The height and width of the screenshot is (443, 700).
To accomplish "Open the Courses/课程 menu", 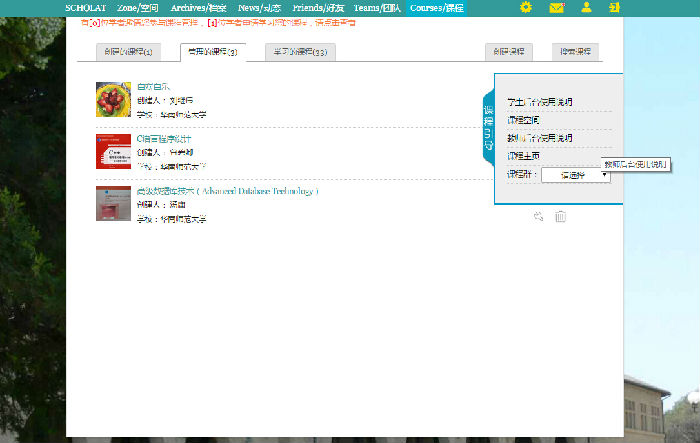I will tap(436, 8).
